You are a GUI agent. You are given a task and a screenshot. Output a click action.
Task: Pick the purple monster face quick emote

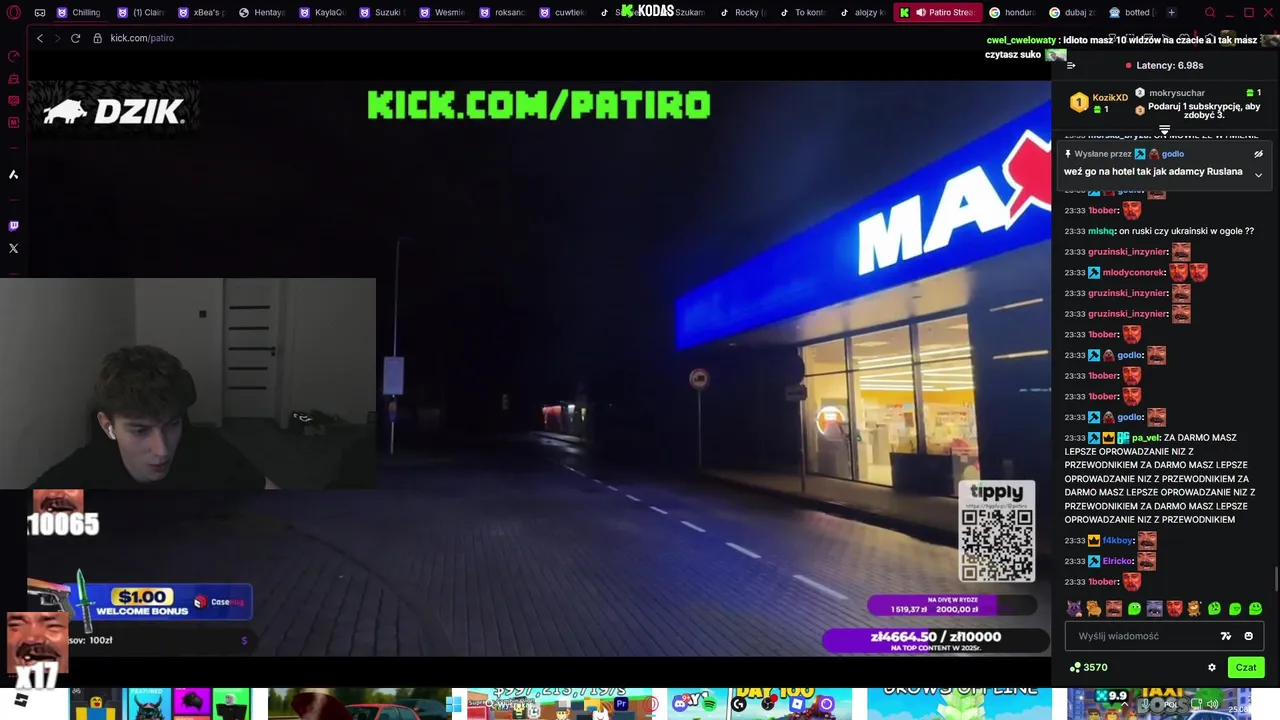1154,608
